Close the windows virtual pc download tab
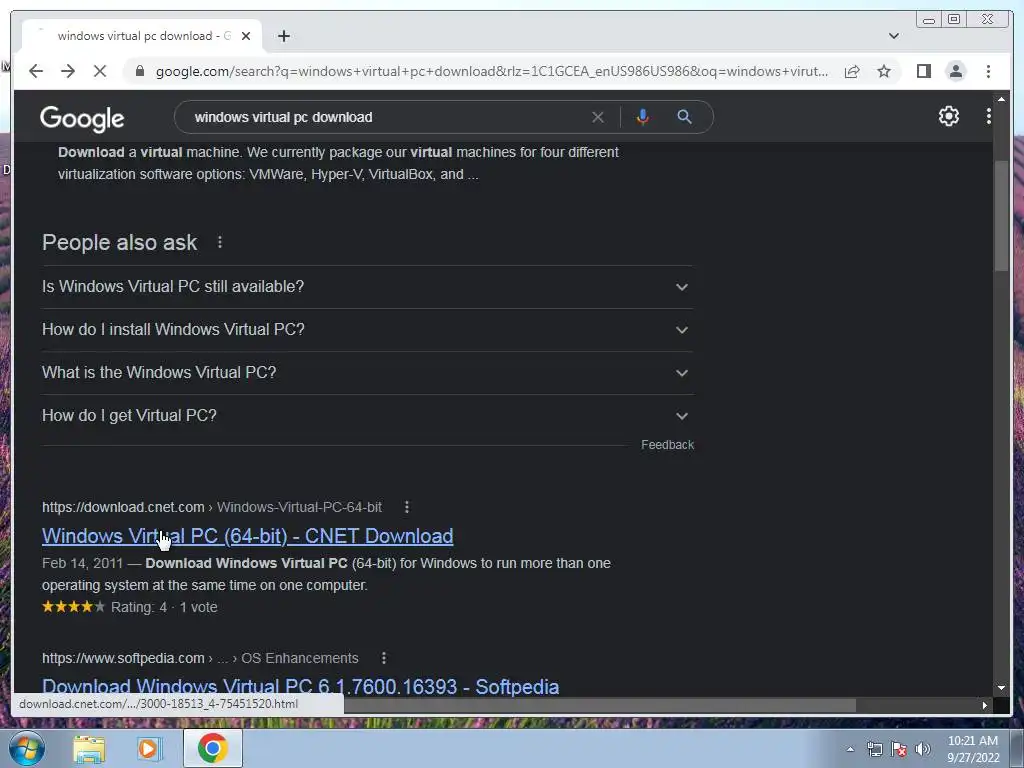Image resolution: width=1024 pixels, height=768 pixels. [246, 36]
